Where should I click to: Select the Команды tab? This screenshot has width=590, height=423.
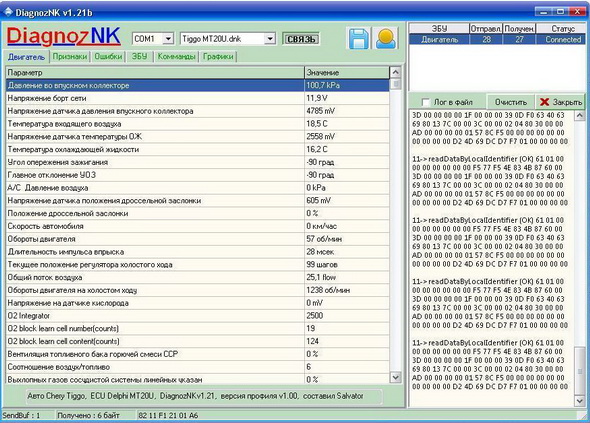click(176, 56)
